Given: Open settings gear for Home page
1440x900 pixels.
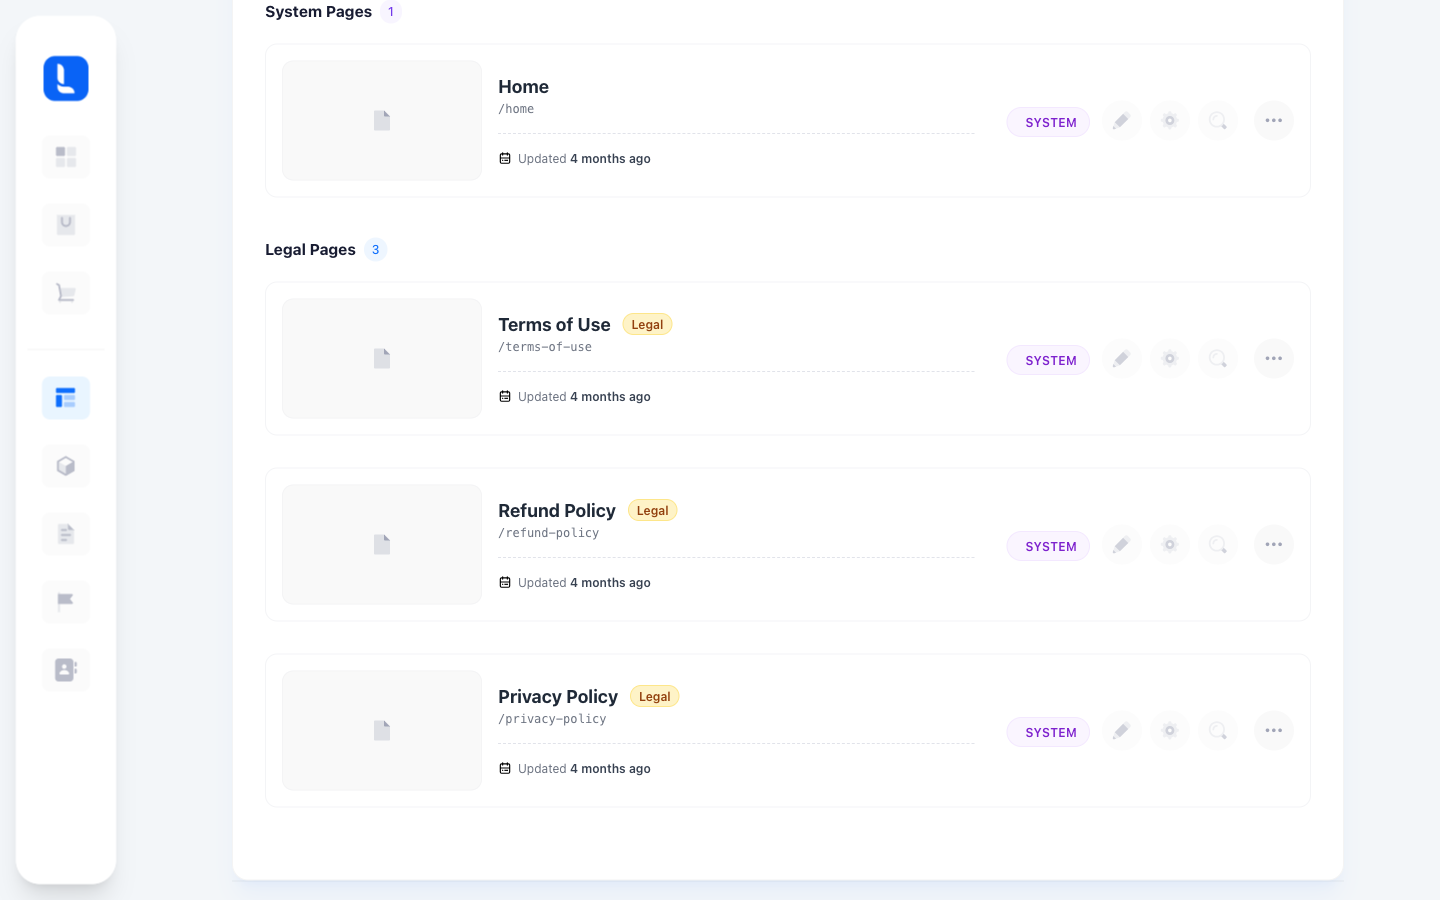Looking at the screenshot, I should tap(1170, 121).
